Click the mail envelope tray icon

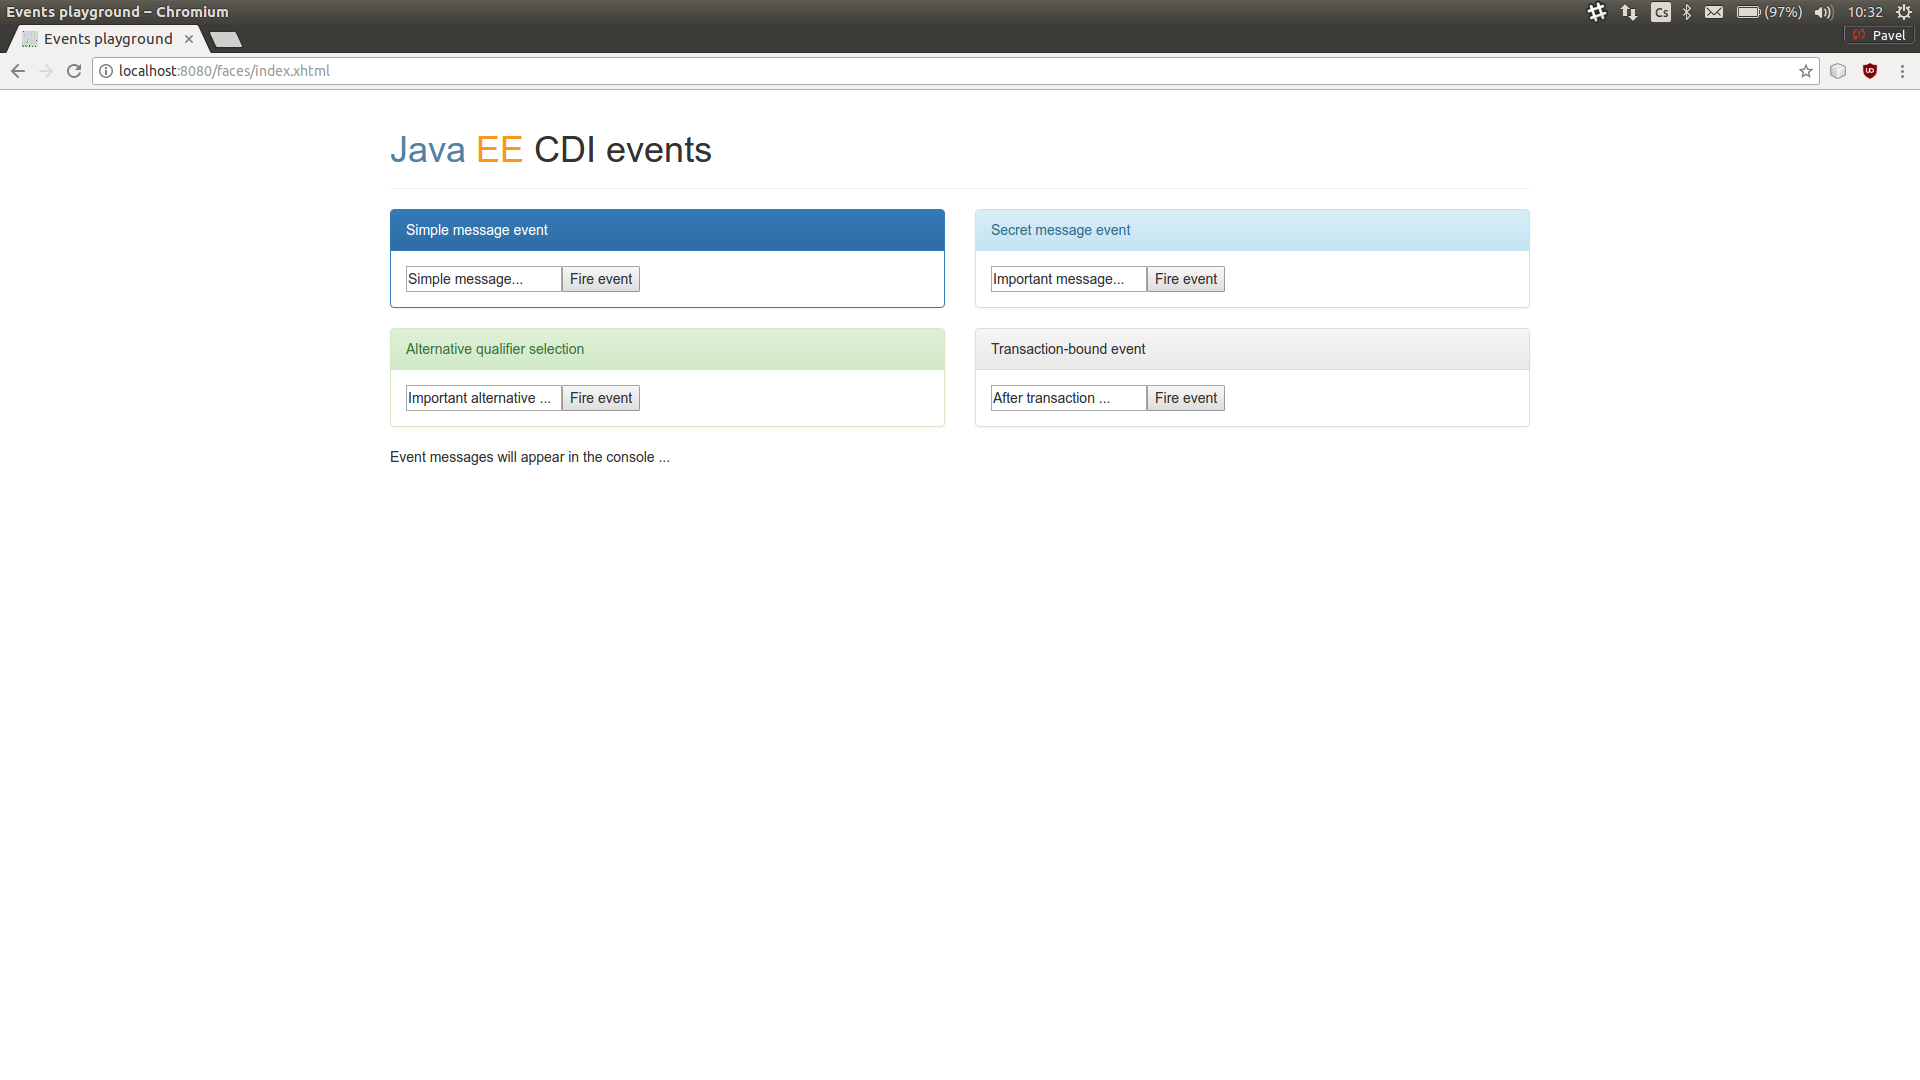click(x=1714, y=12)
